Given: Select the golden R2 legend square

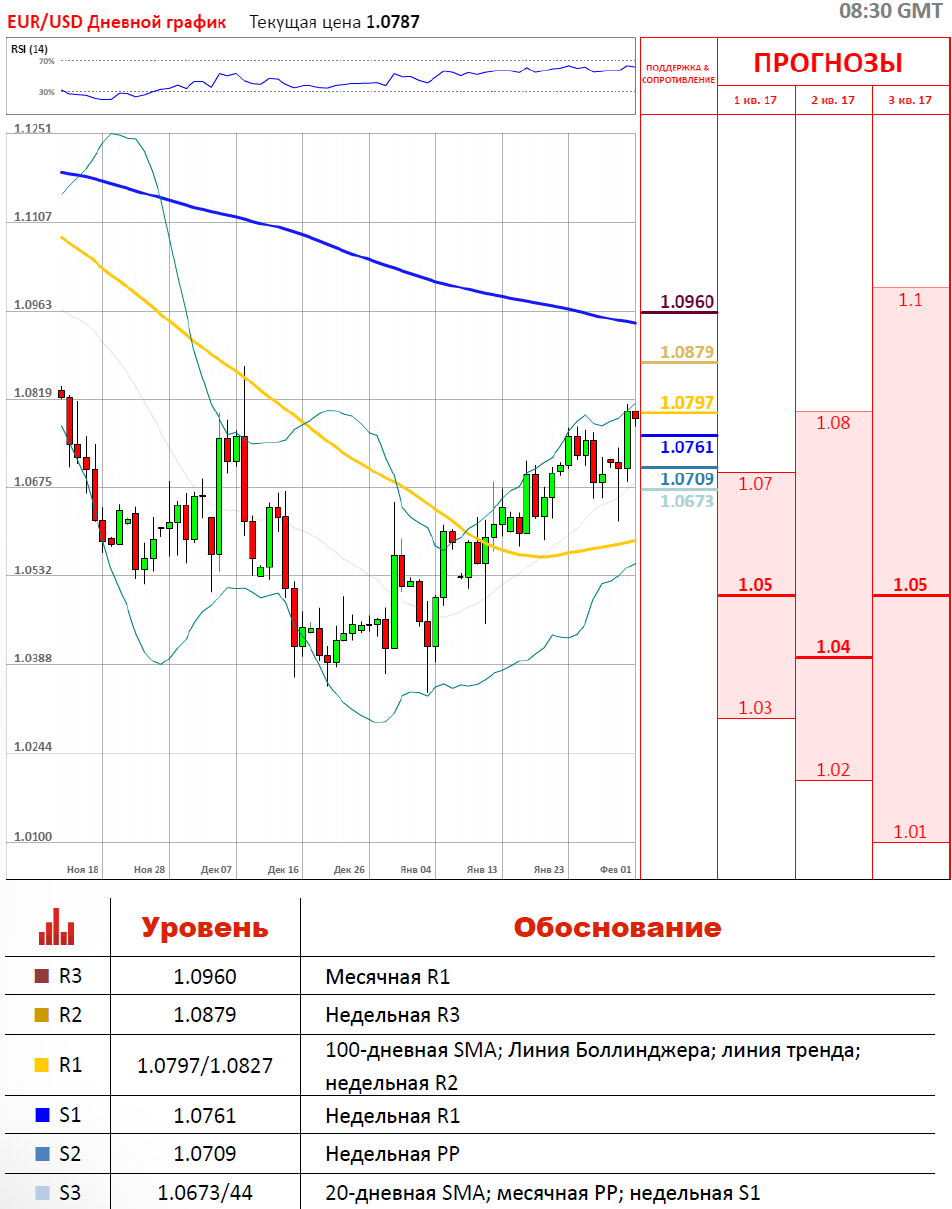Looking at the screenshot, I should point(41,1015).
